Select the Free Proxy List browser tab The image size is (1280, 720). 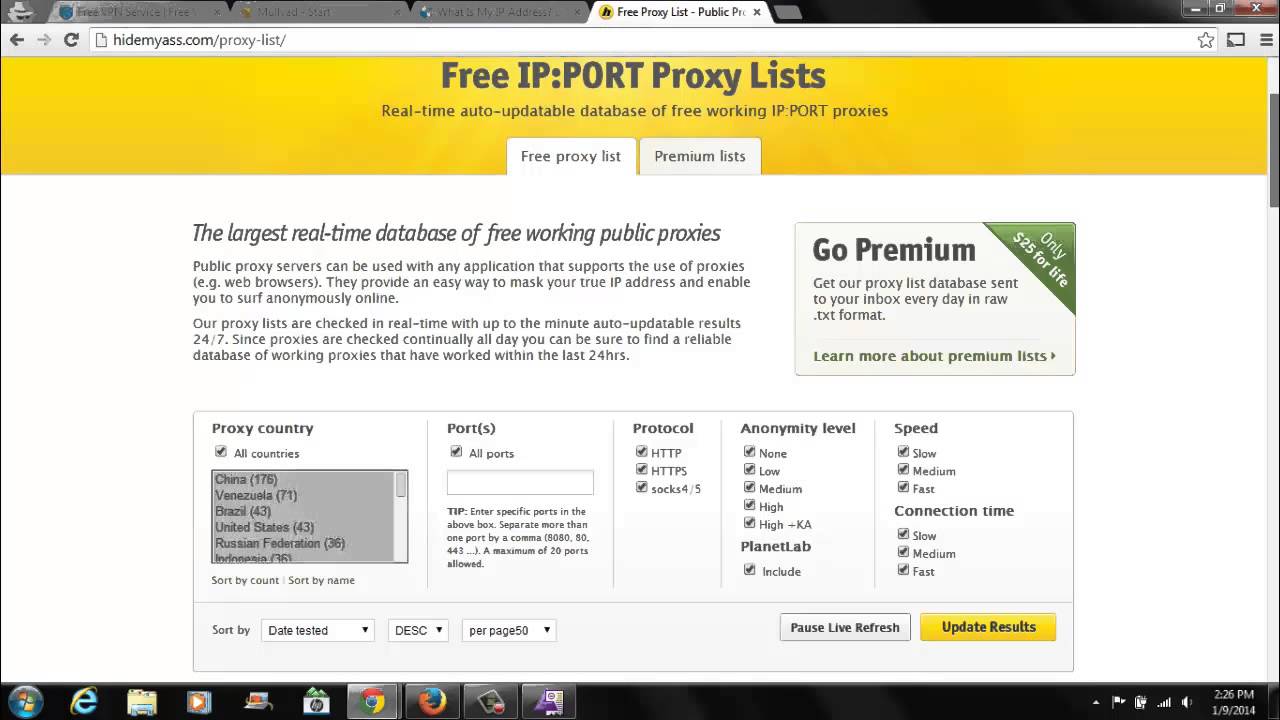pos(678,12)
